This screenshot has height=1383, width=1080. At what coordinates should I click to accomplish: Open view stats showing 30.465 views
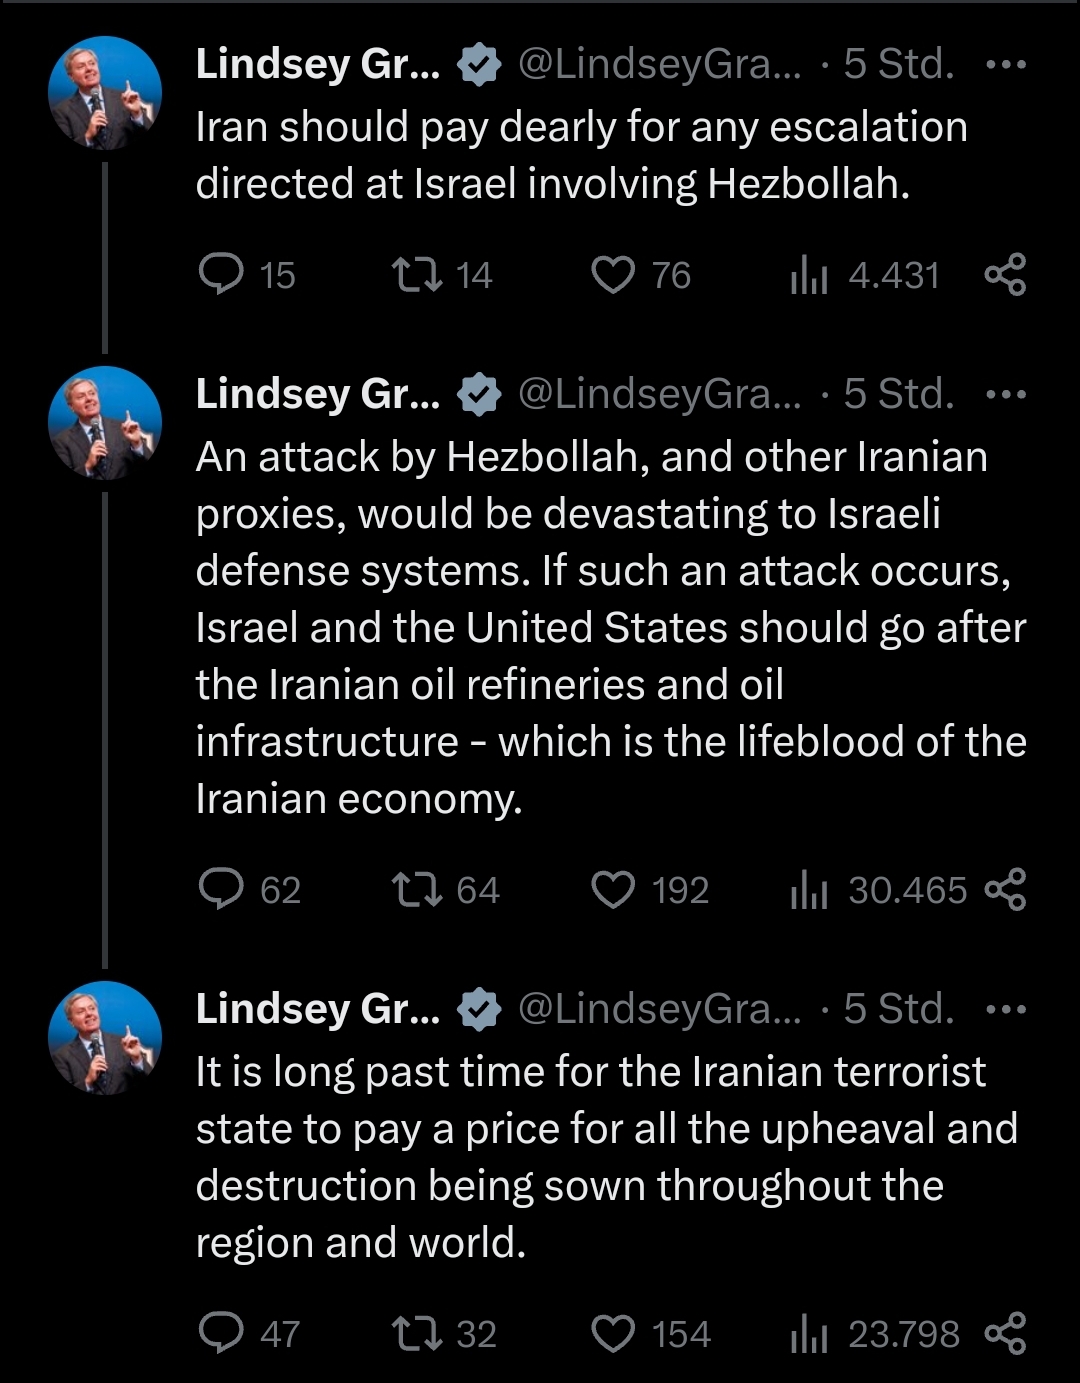(x=809, y=890)
